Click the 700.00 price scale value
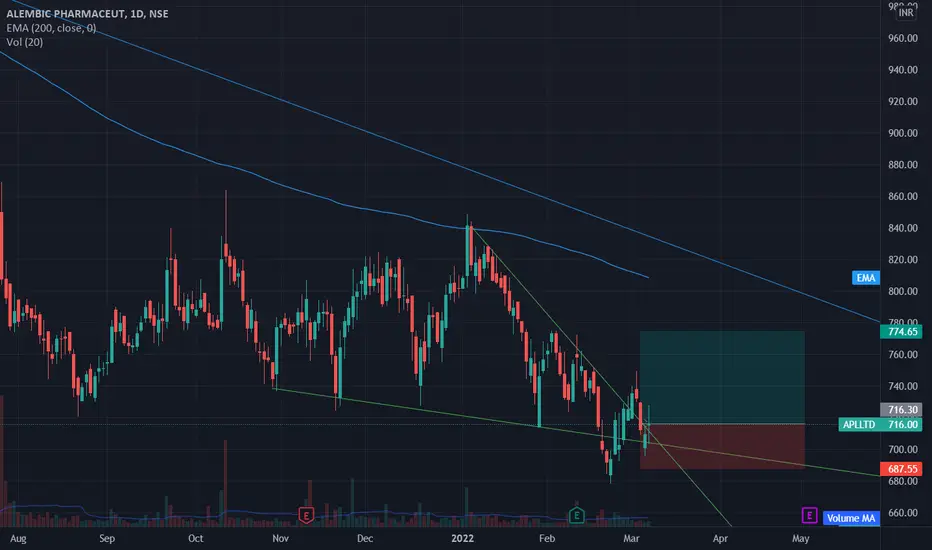932x550 pixels. [903, 450]
